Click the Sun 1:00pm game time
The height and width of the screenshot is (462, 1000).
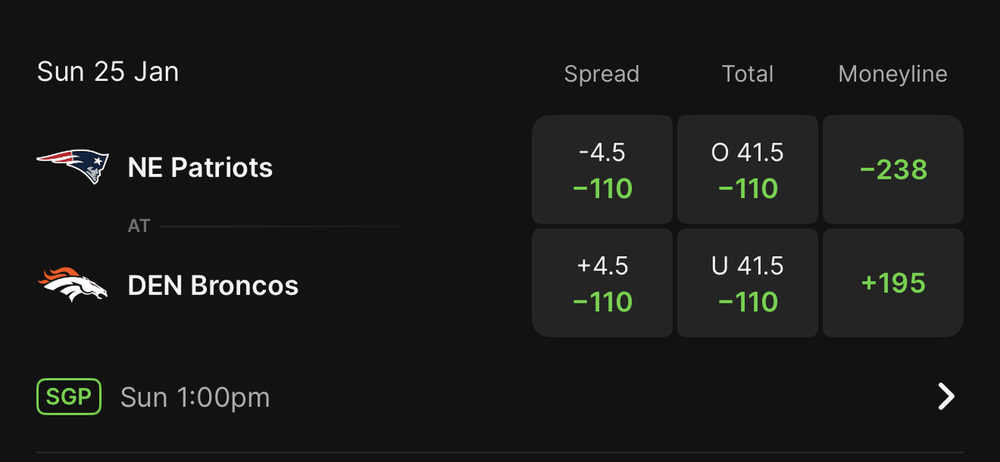195,397
